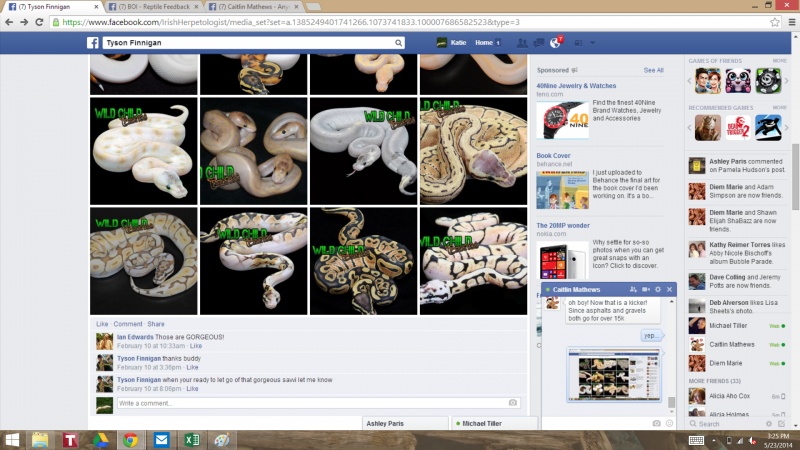Open the Michael Tiller chat tab

(x=494, y=423)
